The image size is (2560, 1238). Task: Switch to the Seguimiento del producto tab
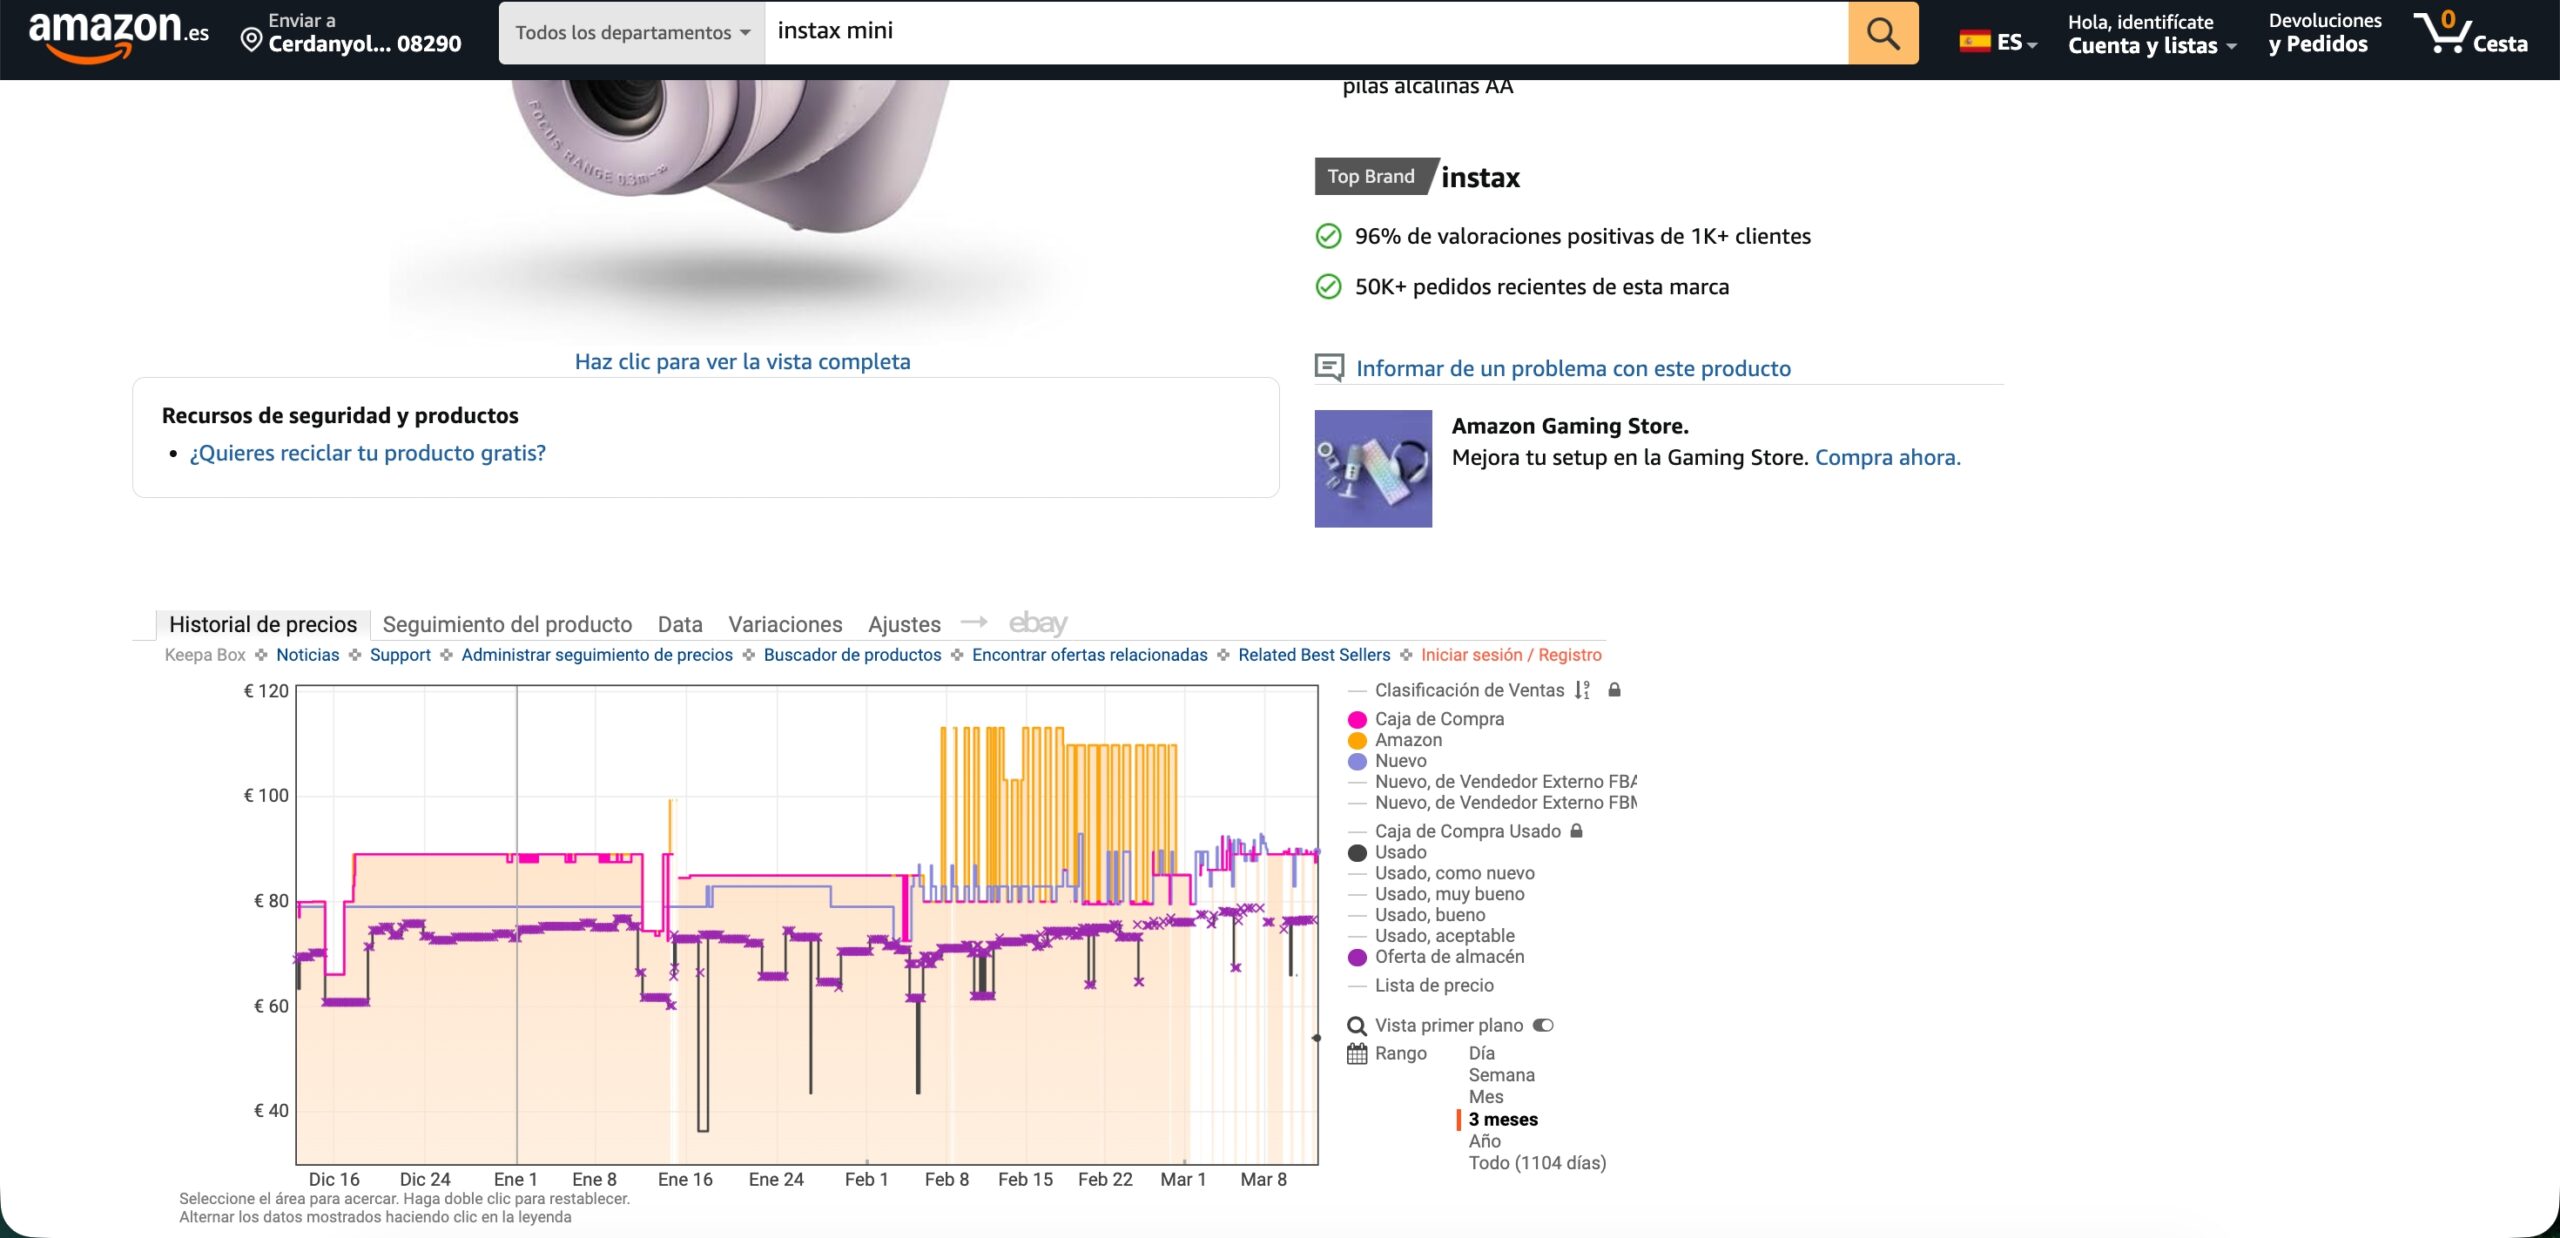pyautogui.click(x=507, y=624)
